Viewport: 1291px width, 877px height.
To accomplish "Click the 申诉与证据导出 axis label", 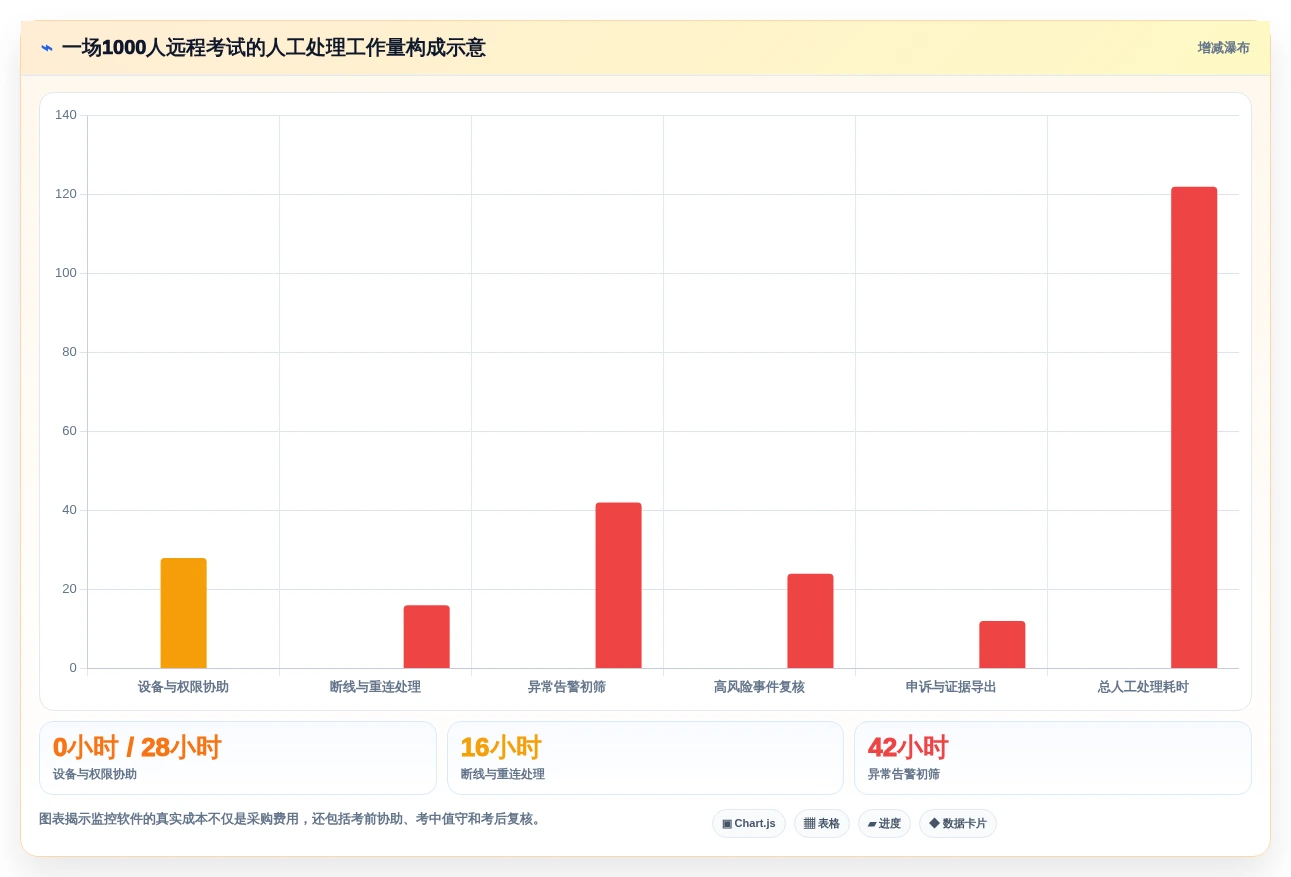I will [x=951, y=687].
